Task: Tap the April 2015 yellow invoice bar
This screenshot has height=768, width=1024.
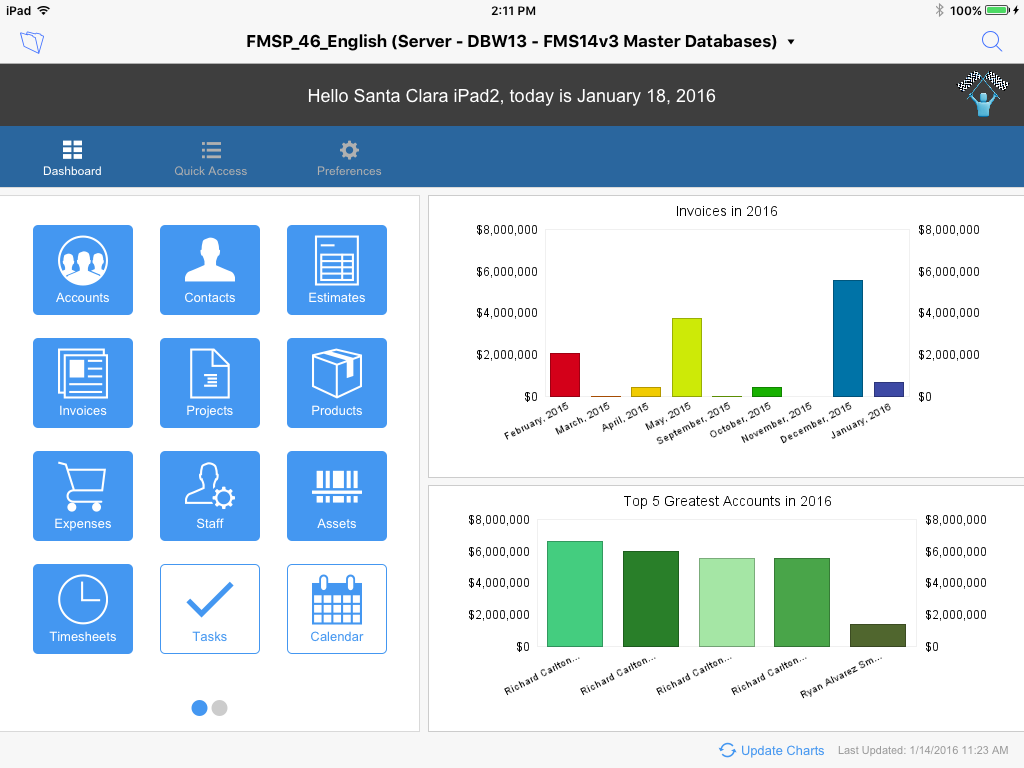Action: 646,392
